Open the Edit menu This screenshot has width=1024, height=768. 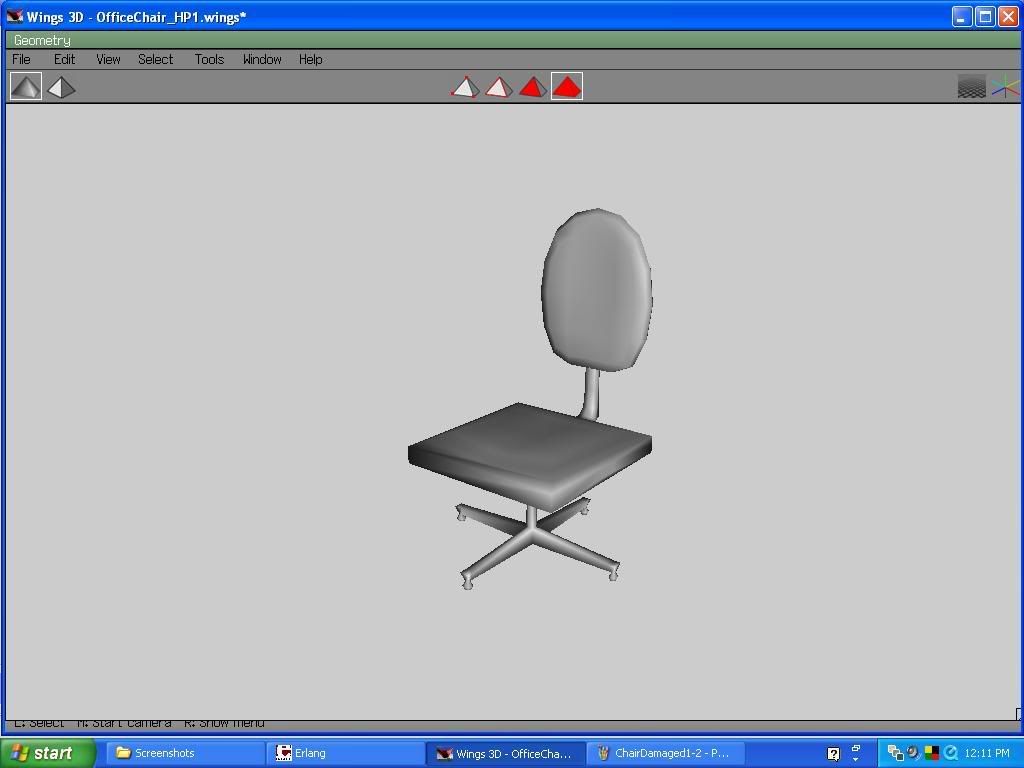(x=64, y=59)
